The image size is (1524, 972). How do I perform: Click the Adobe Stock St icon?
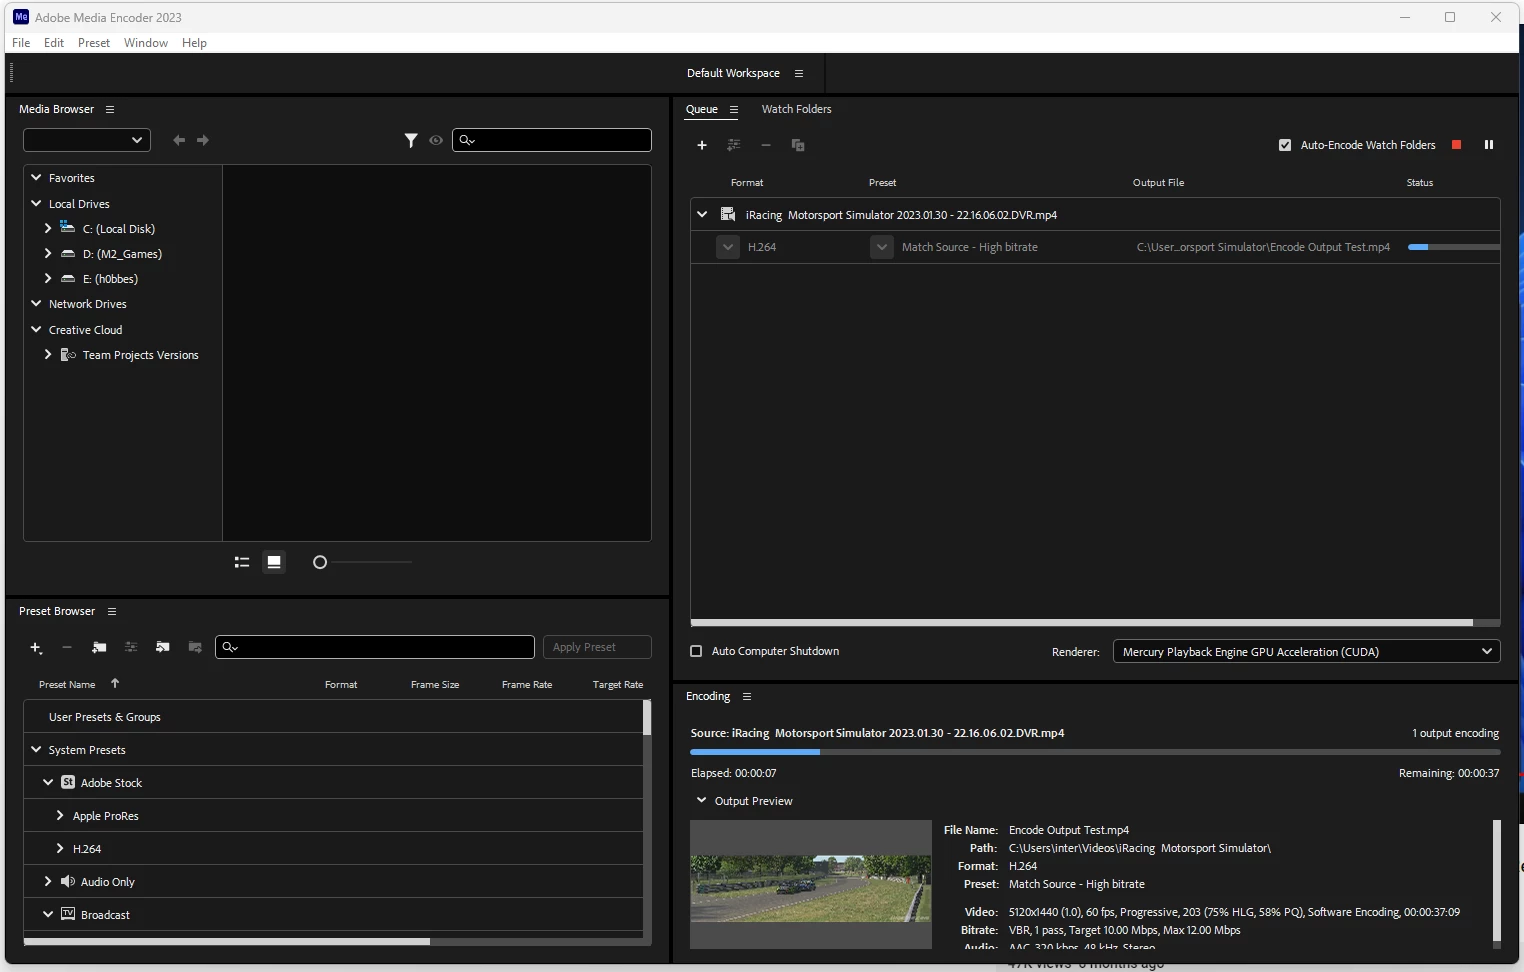[68, 782]
